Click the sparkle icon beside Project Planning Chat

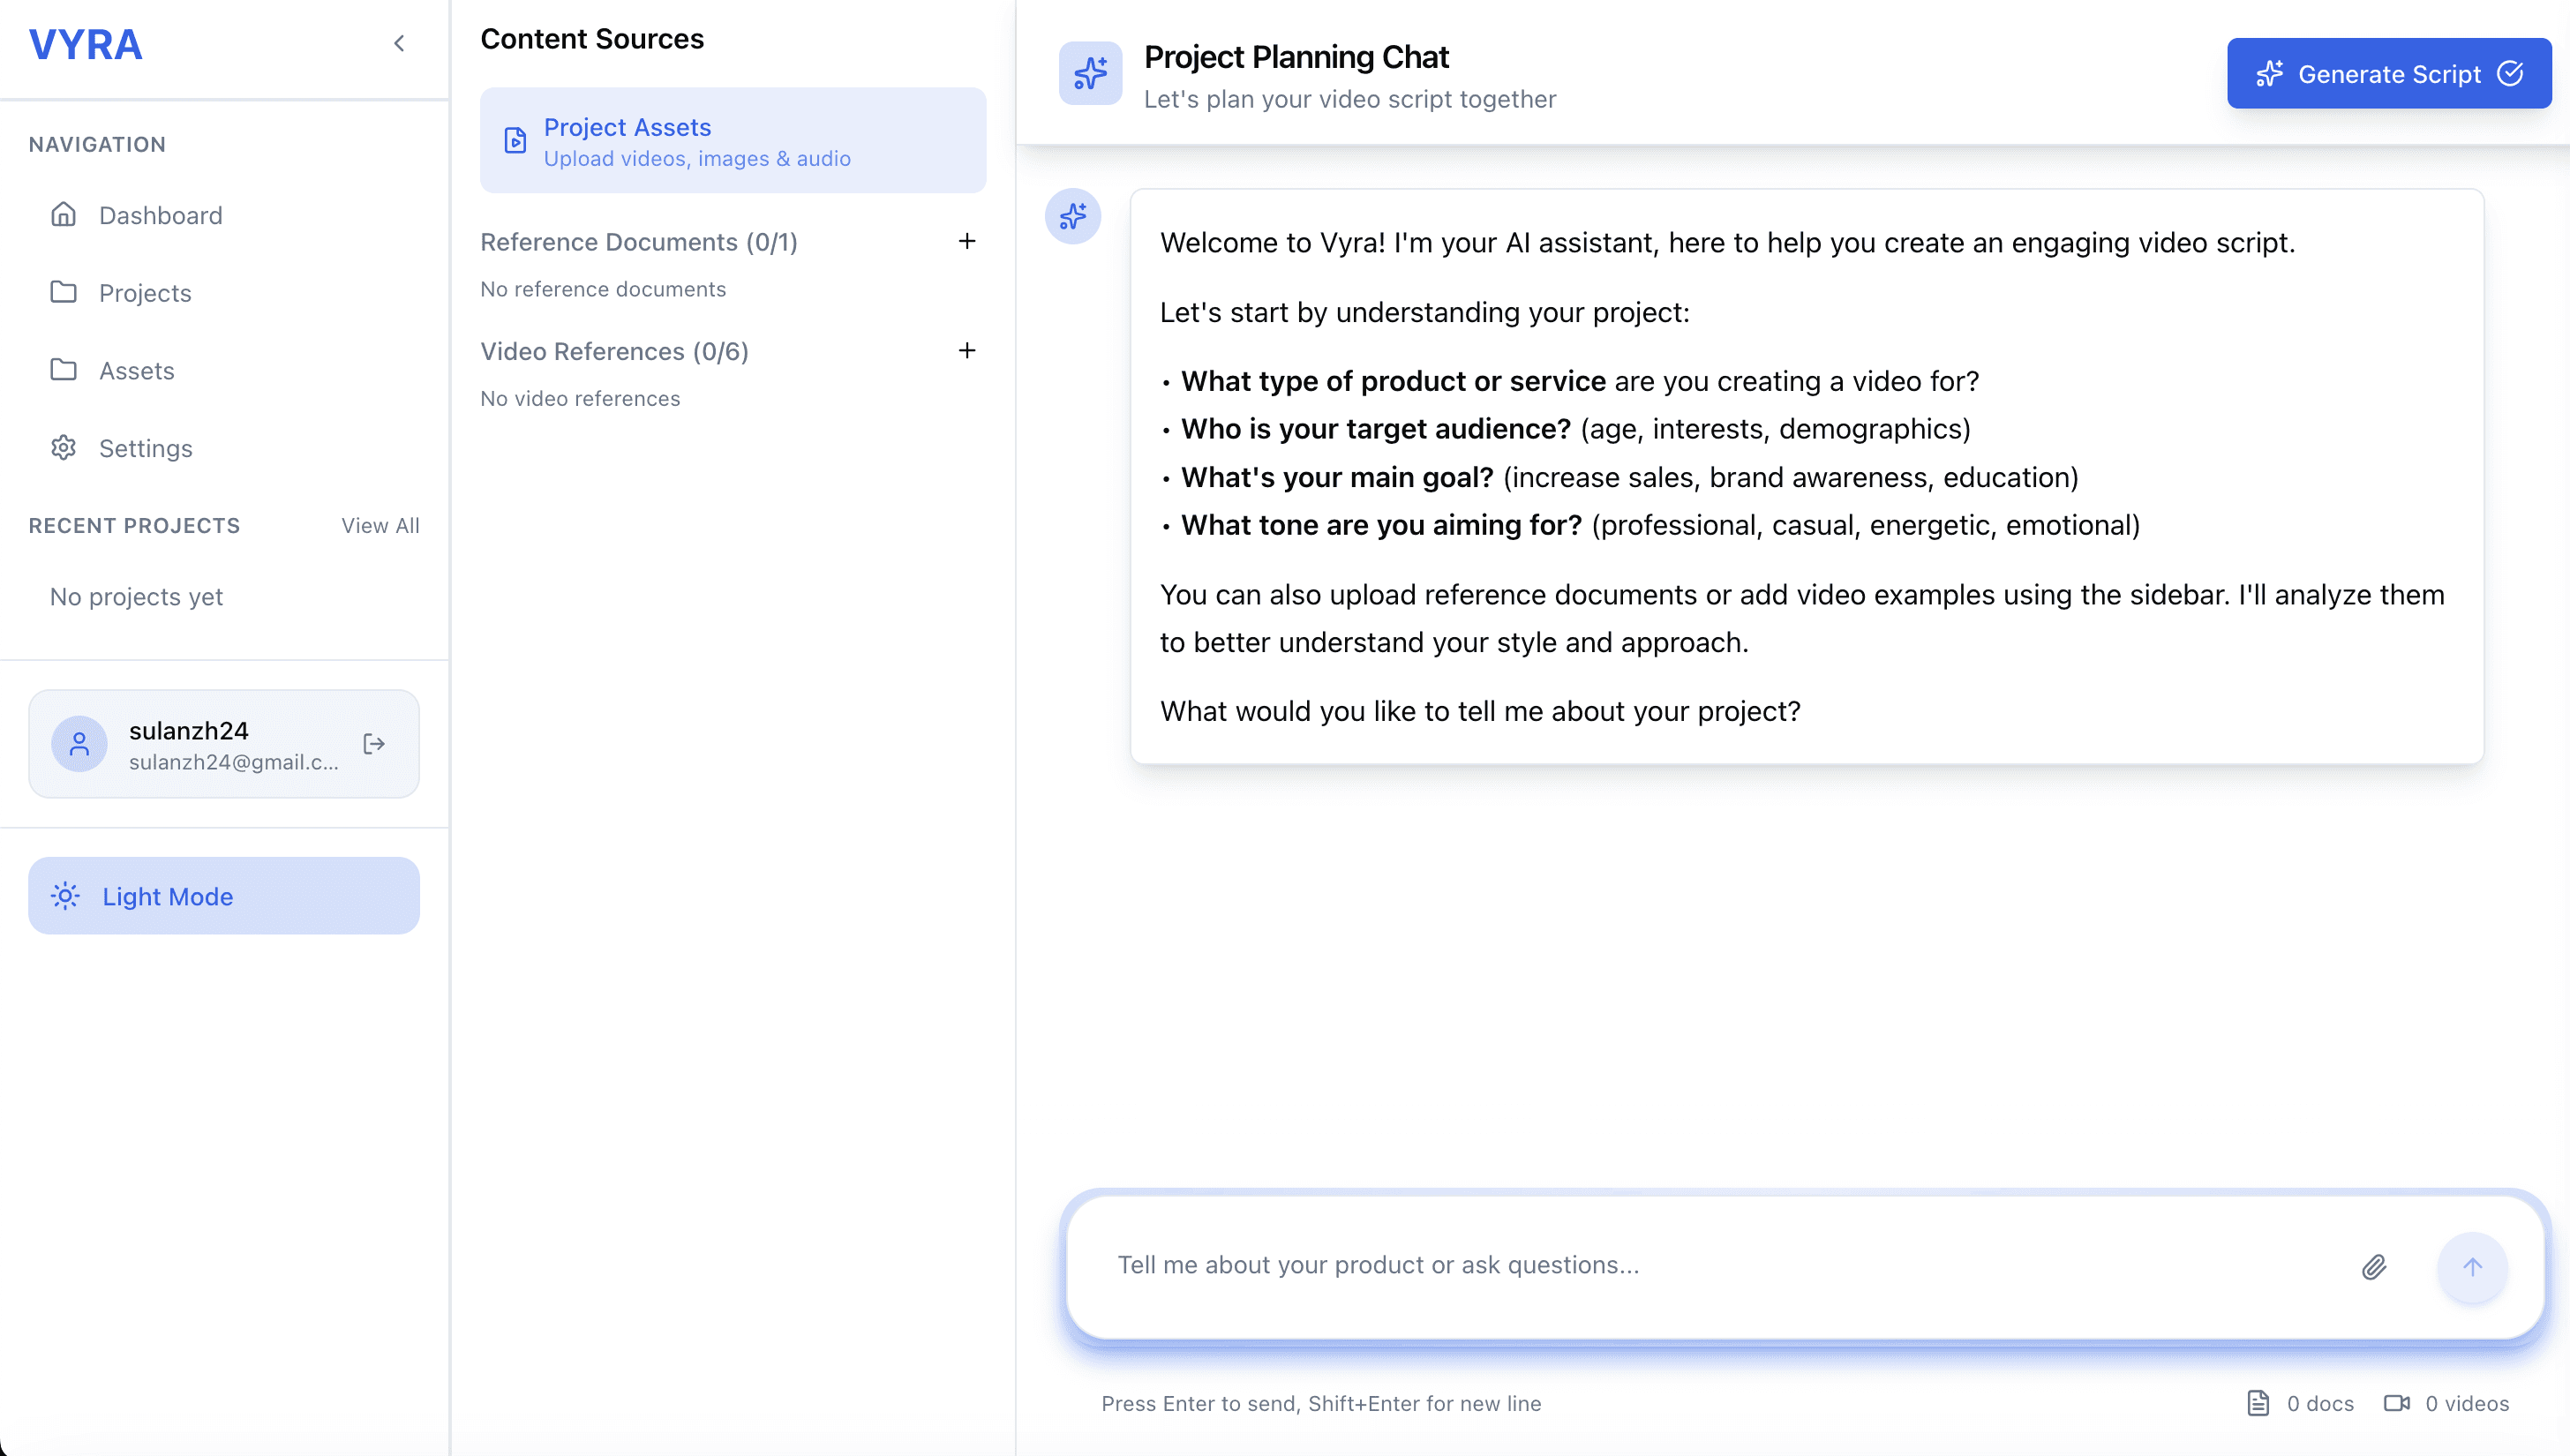1090,73
